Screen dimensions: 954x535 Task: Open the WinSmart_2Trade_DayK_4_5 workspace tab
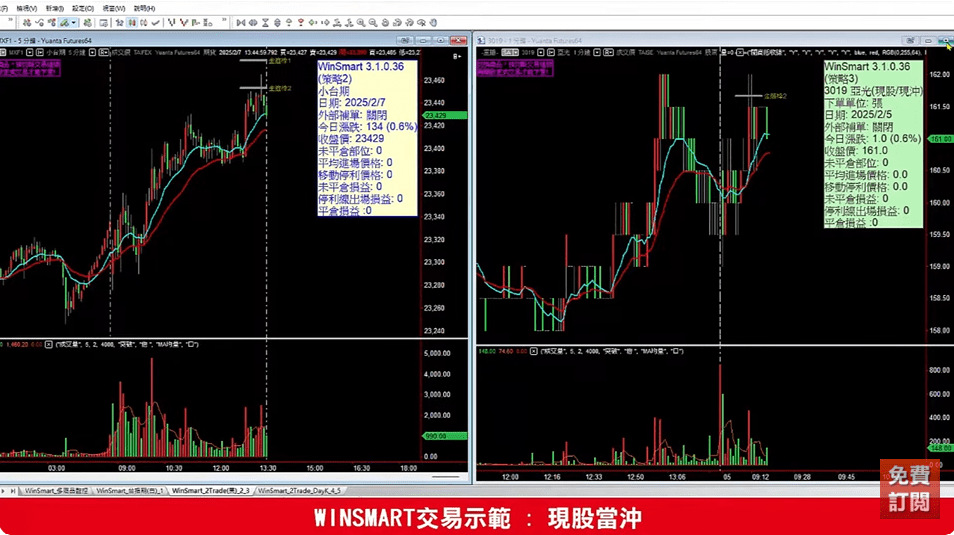coord(299,491)
